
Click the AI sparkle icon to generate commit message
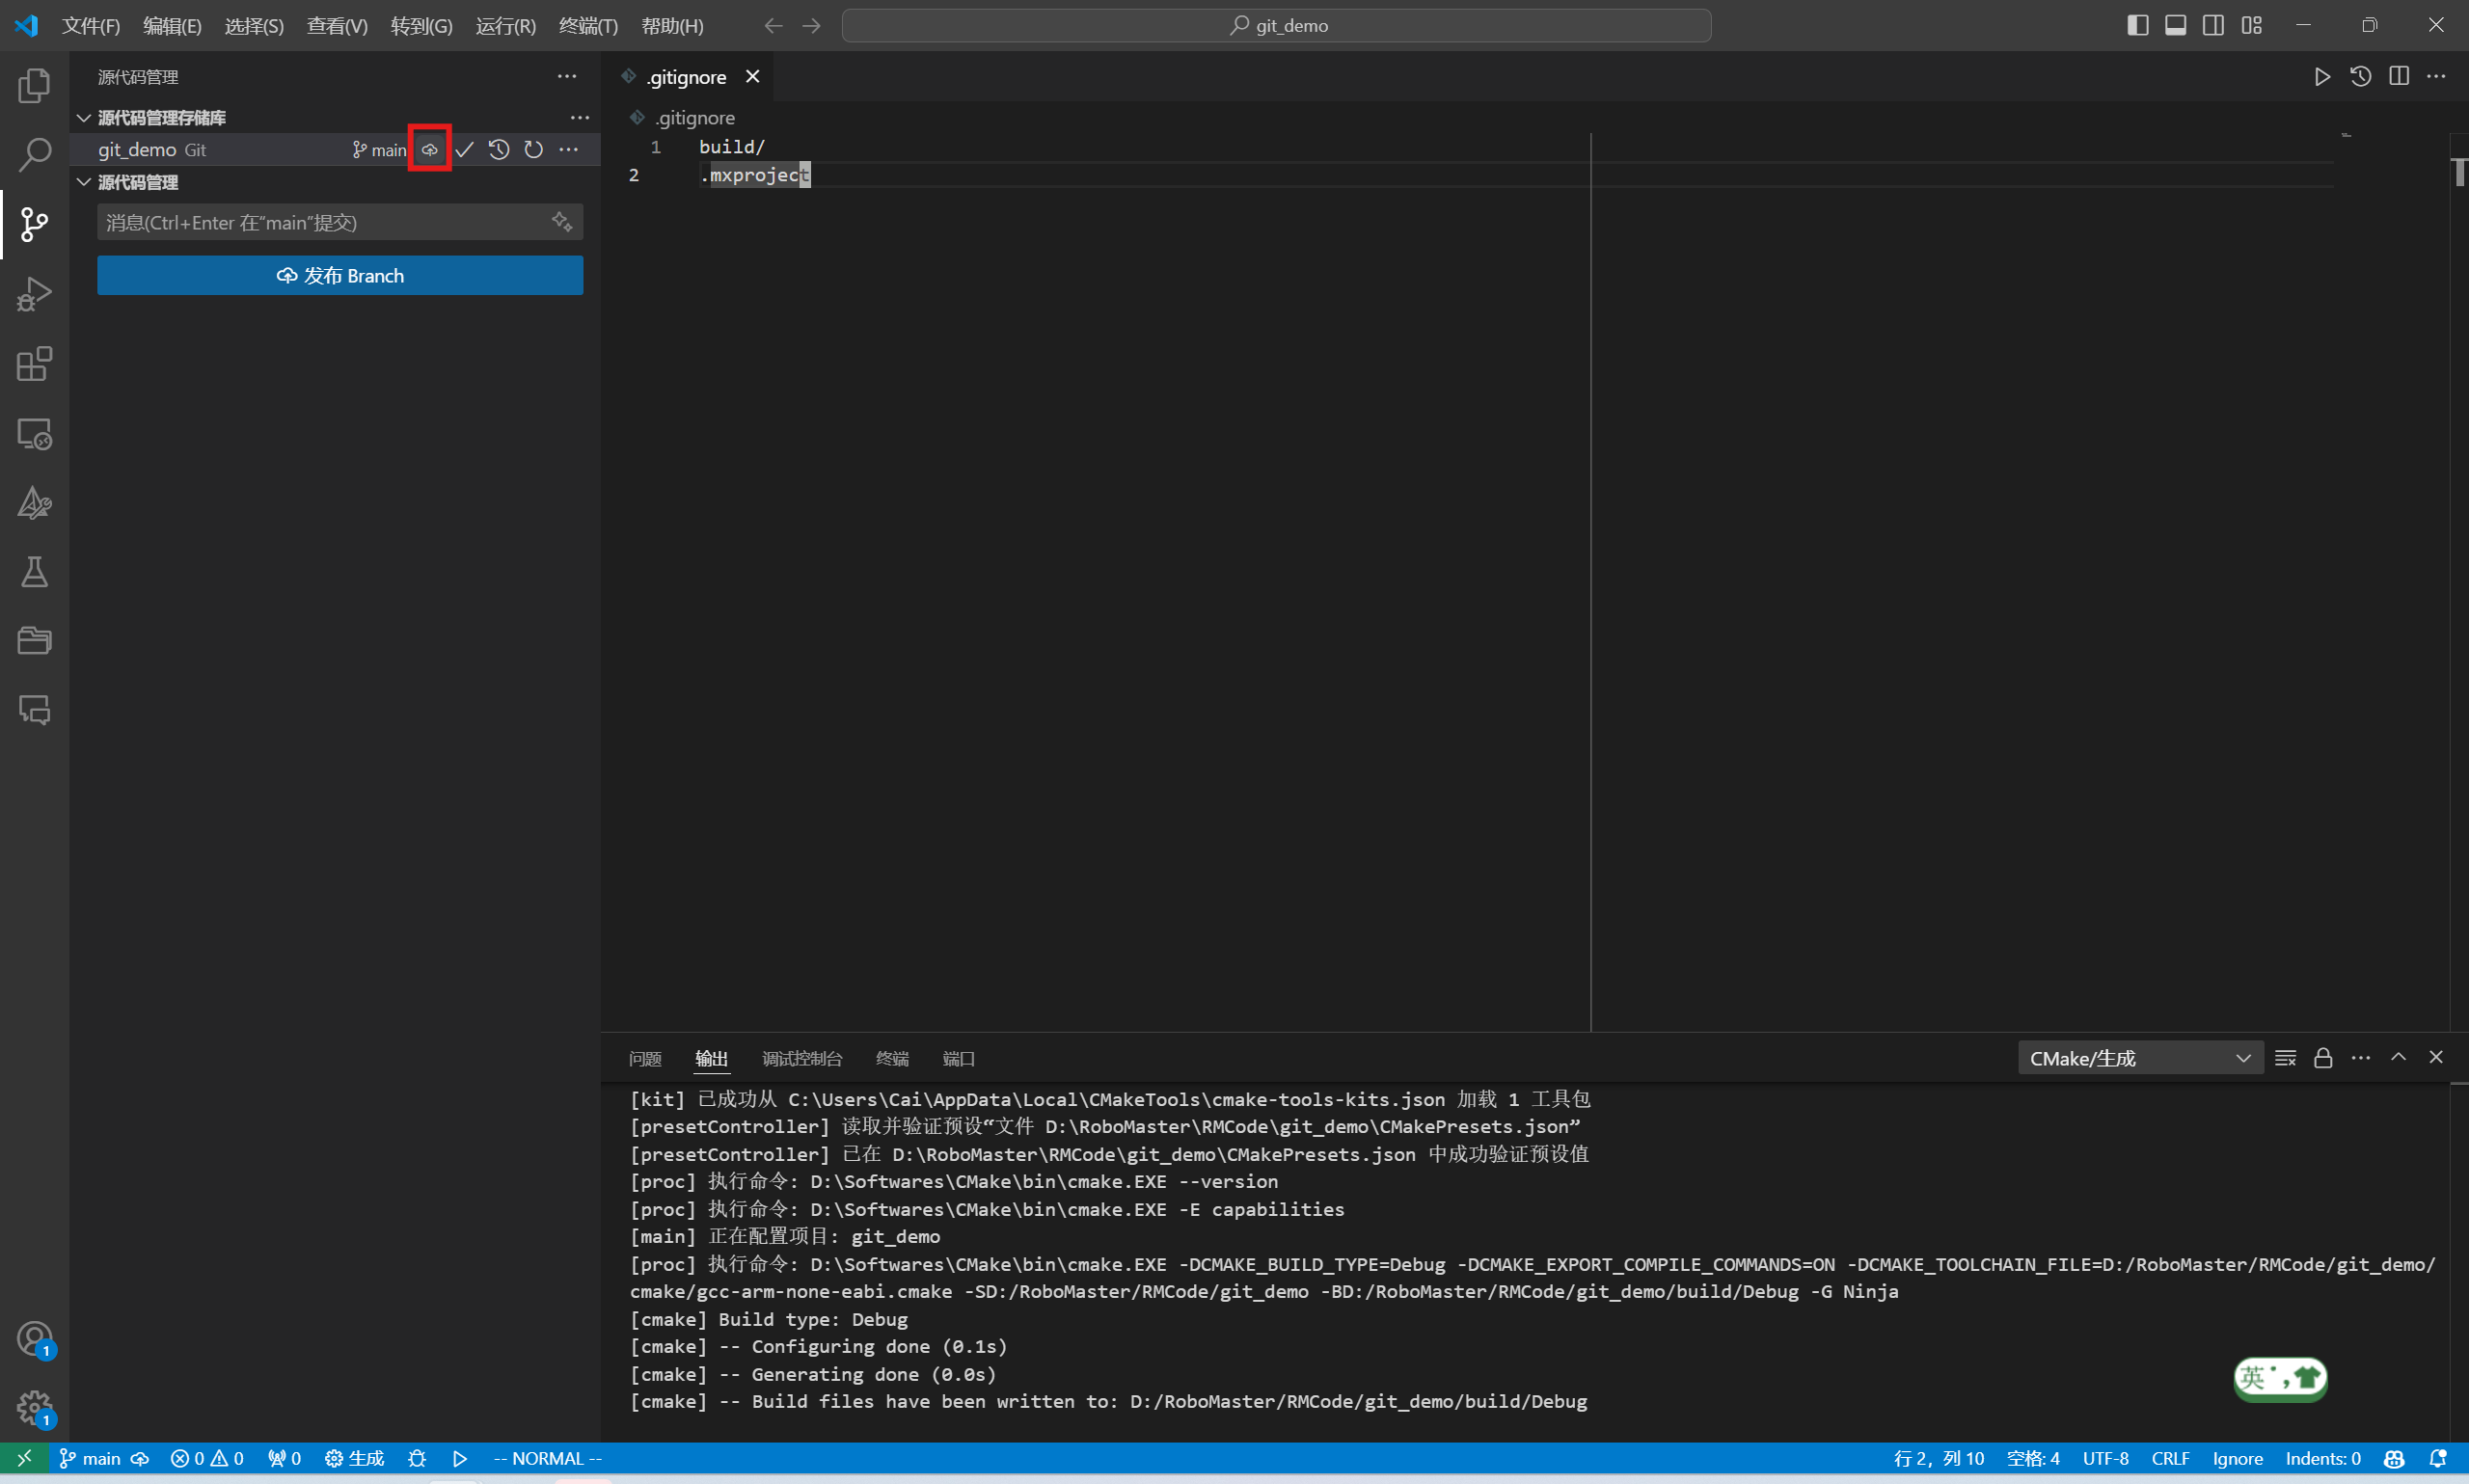(561, 222)
